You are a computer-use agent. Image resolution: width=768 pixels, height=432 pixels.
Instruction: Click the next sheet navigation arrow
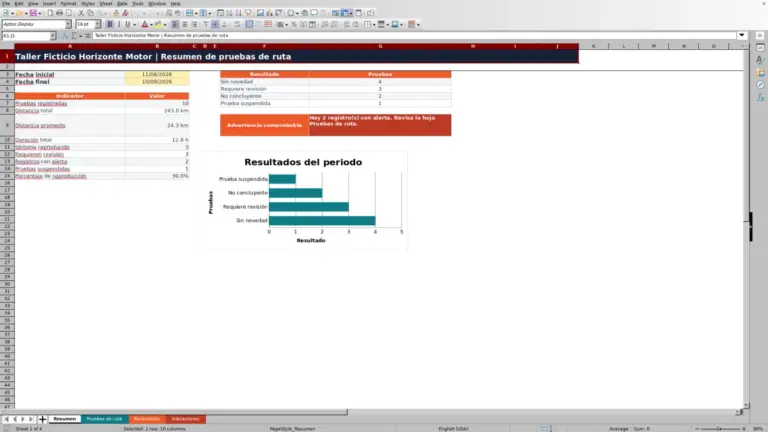tap(23, 419)
